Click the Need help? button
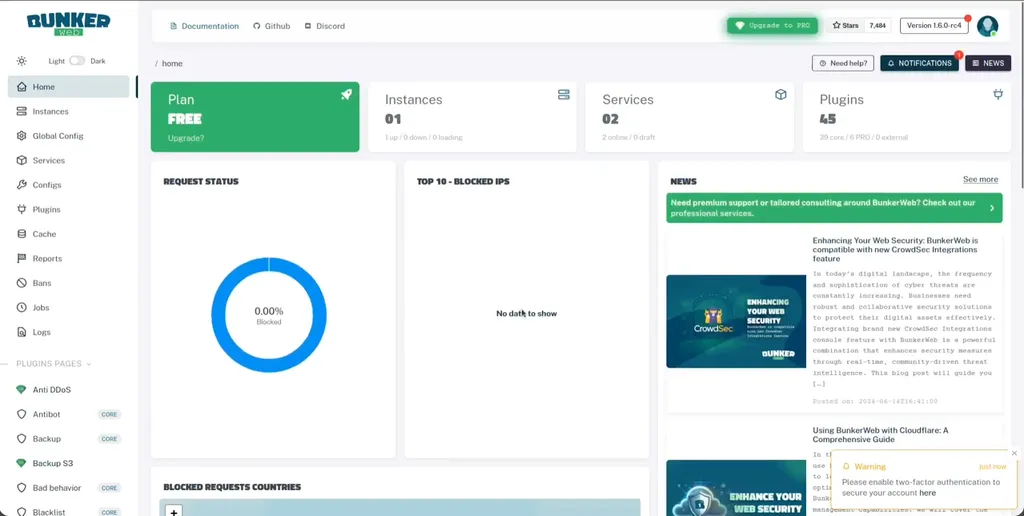 pyautogui.click(x=843, y=63)
